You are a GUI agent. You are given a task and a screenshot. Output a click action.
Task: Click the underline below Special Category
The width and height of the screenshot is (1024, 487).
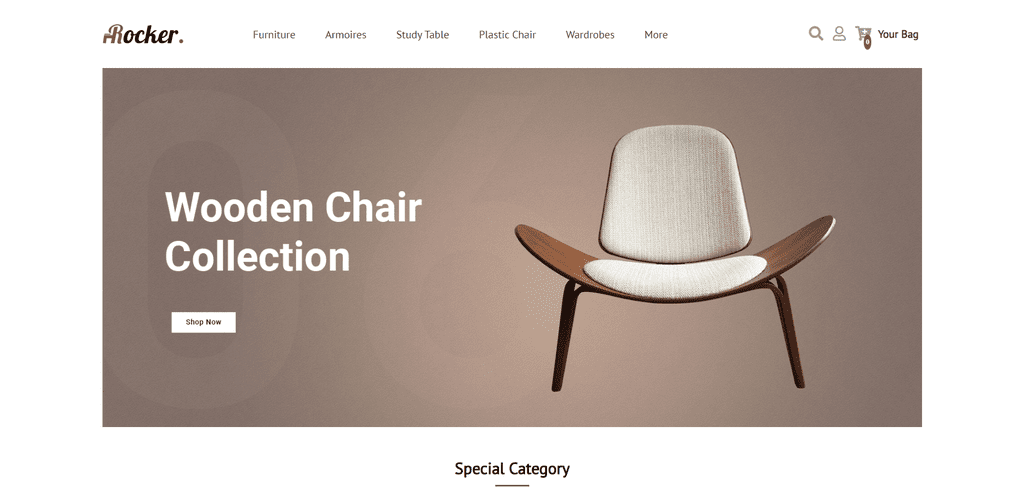512,485
